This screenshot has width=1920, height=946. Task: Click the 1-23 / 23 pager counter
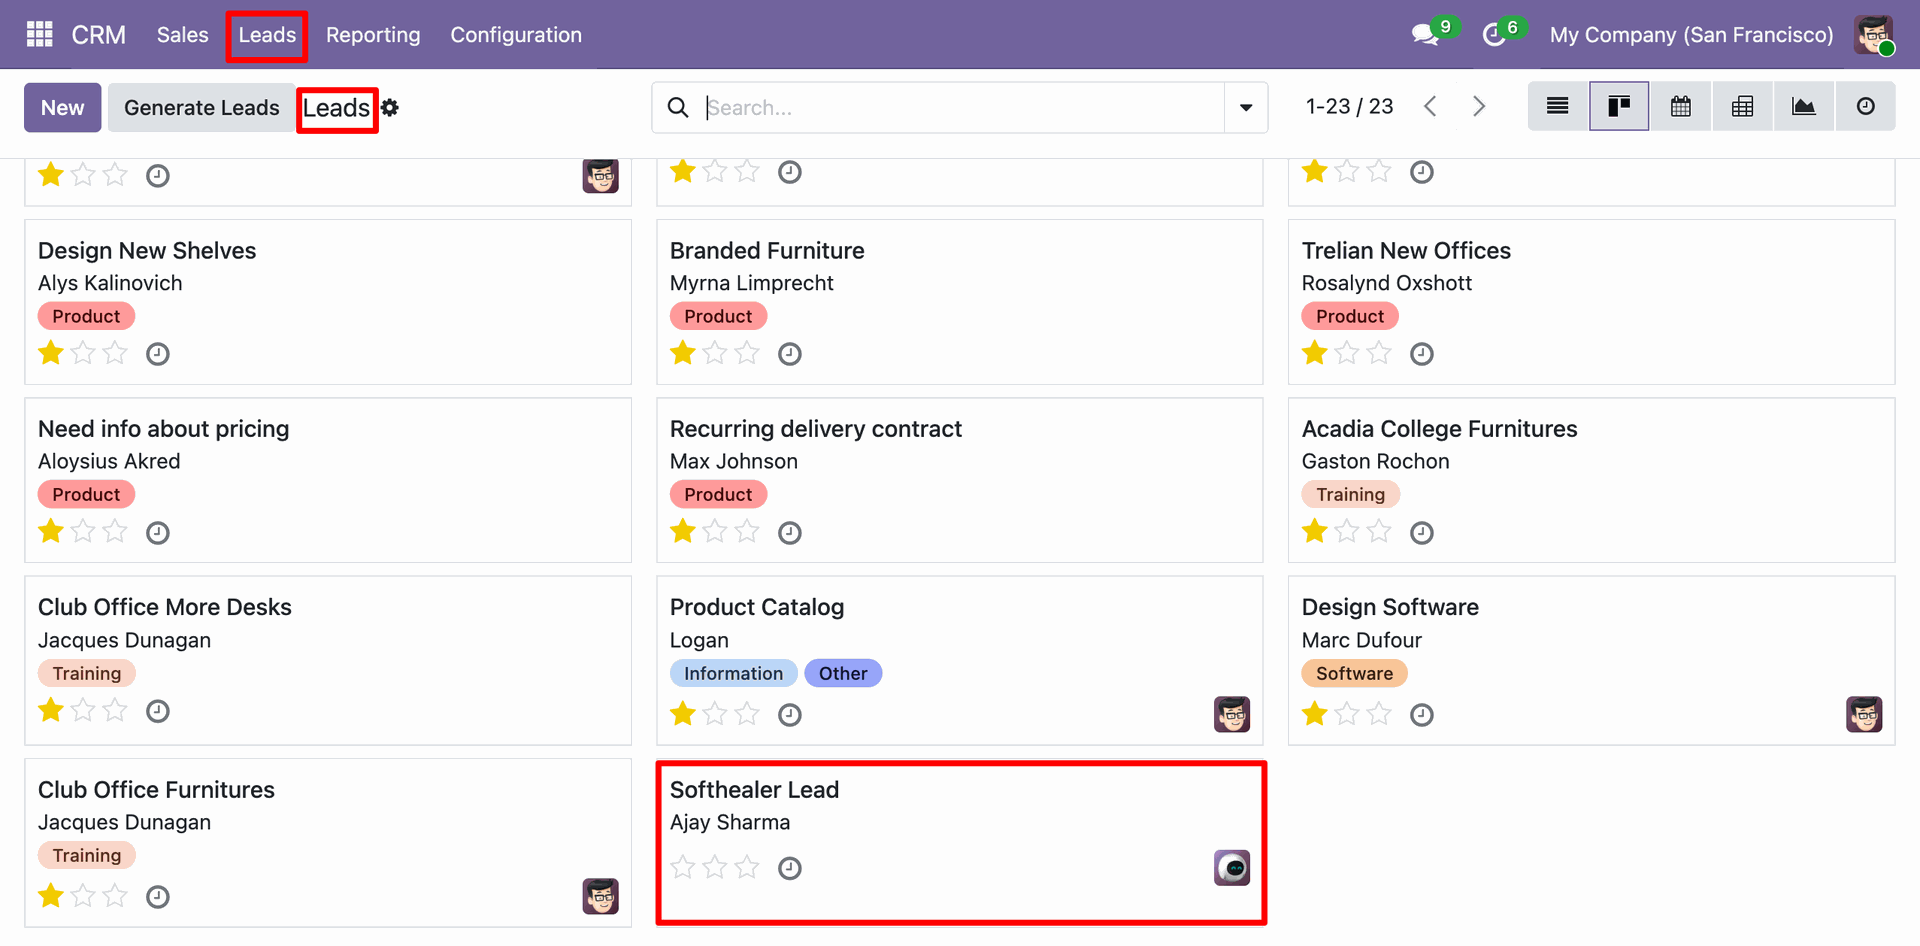pos(1349,106)
